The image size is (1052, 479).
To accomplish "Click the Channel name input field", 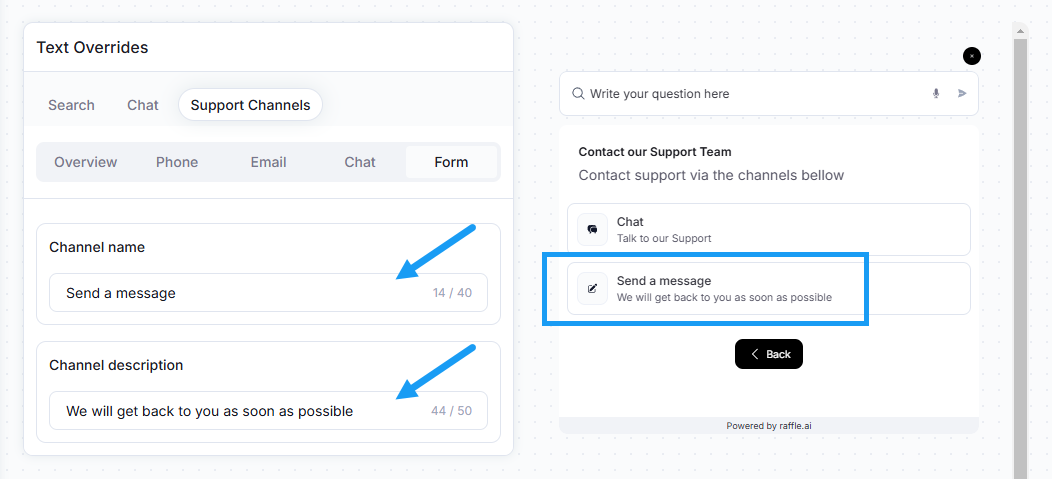I will pos(268,292).
